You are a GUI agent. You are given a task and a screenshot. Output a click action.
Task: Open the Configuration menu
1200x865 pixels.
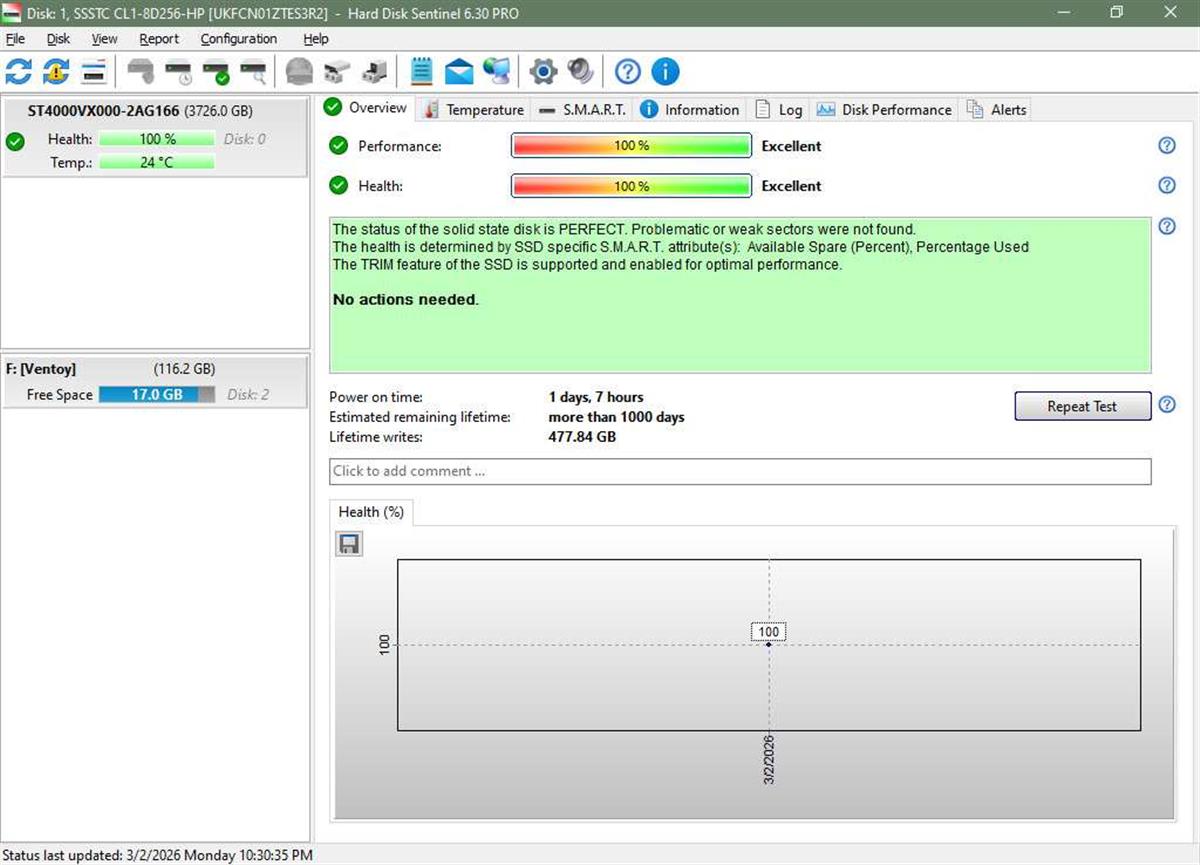pos(238,39)
